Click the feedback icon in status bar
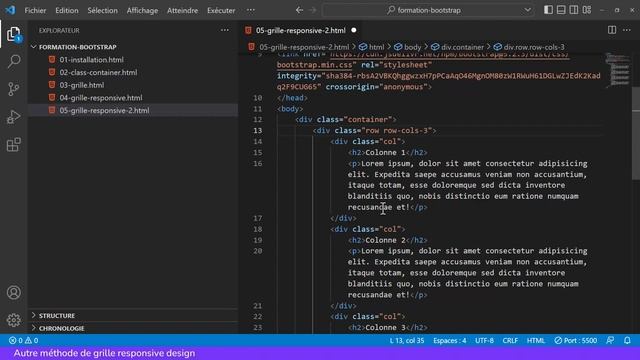Image resolution: width=640 pixels, height=360 pixels. (610, 340)
